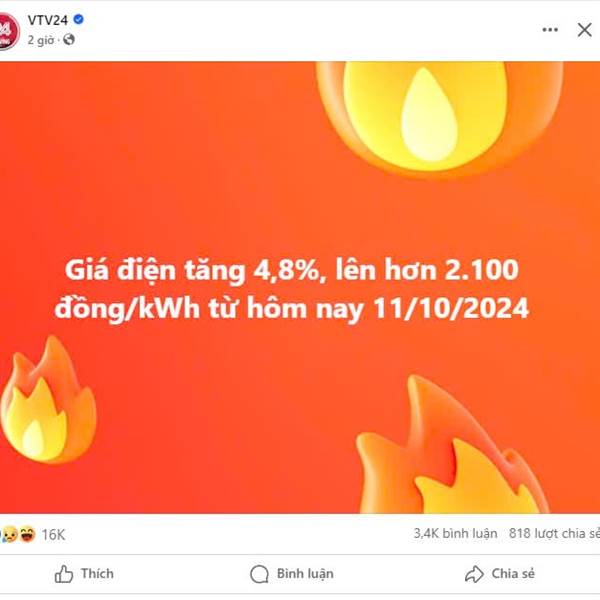The image size is (600, 600).
Task: Open the three-dot post options menu
Action: click(550, 30)
